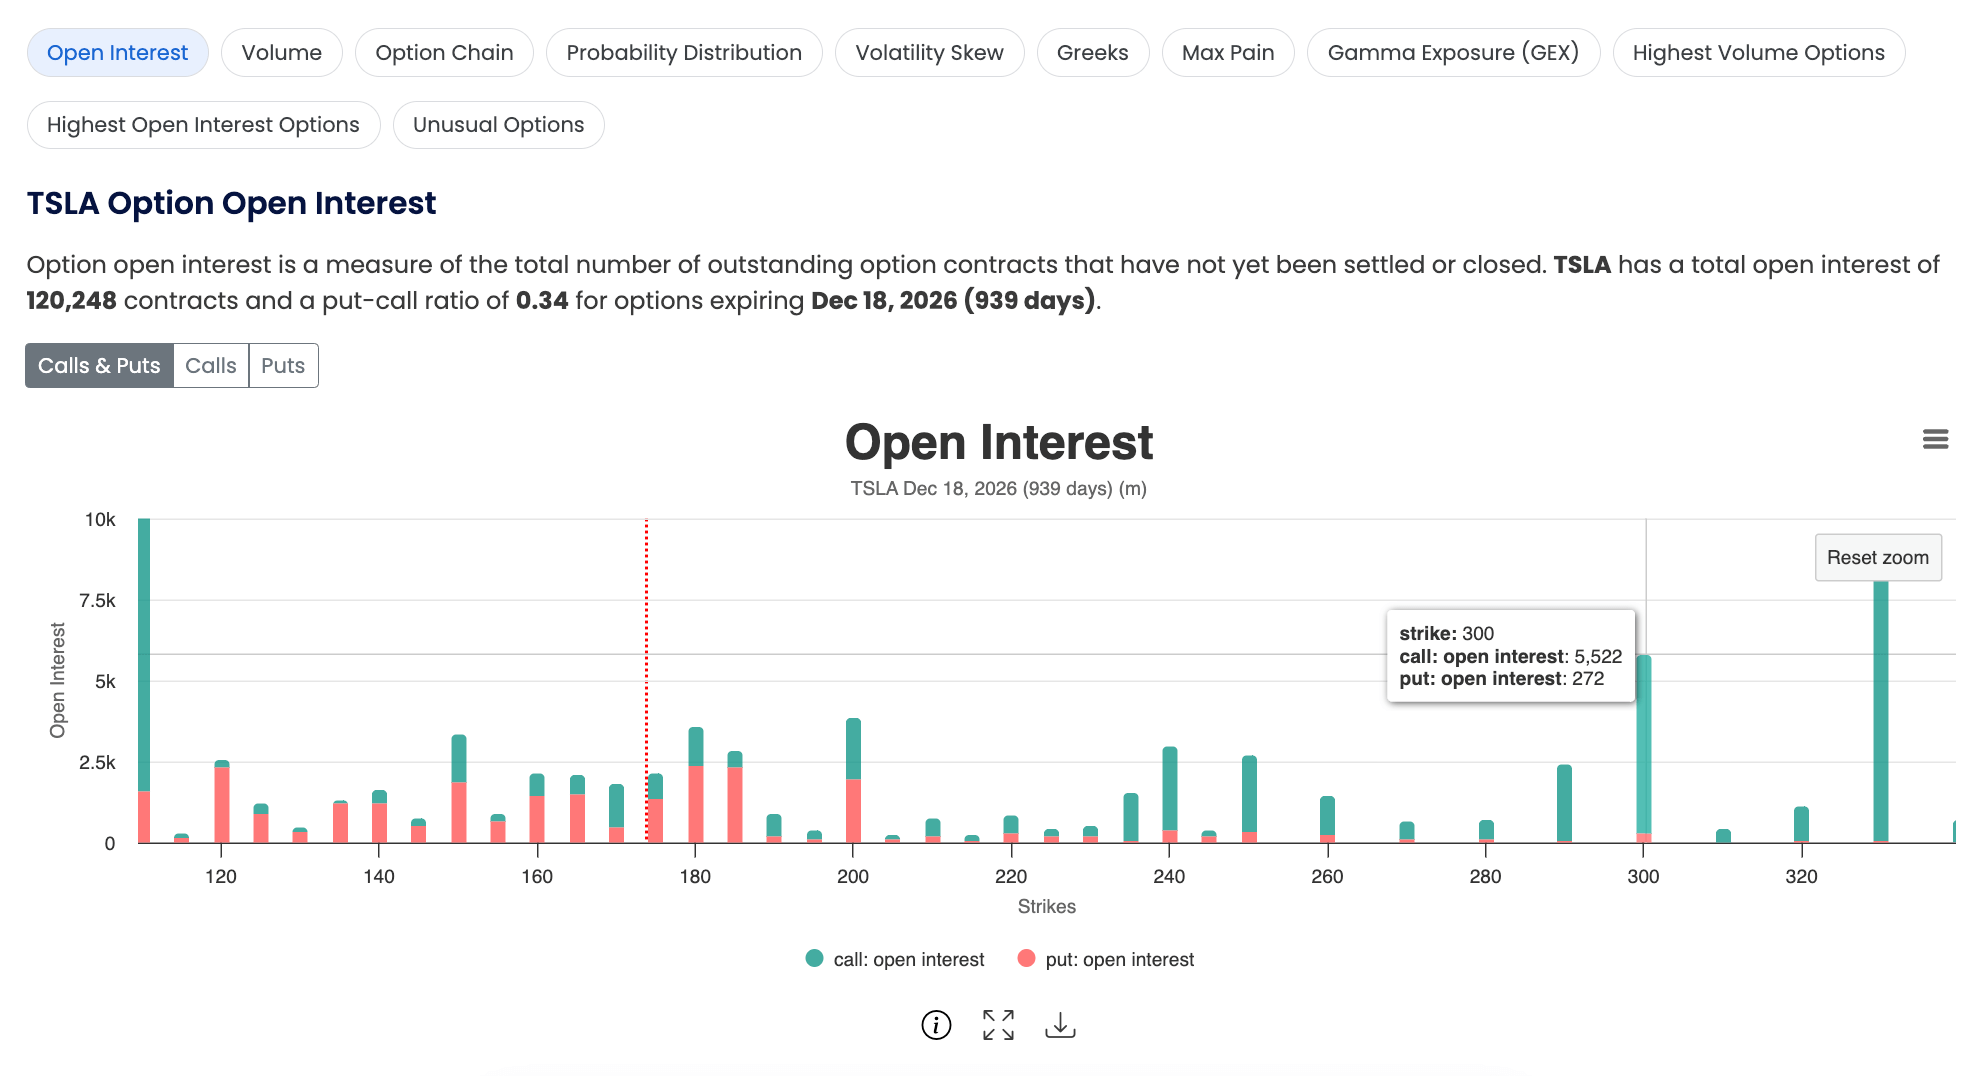Viewport: 1984px width, 1076px height.
Task: Click the chart info icon
Action: 936,1025
